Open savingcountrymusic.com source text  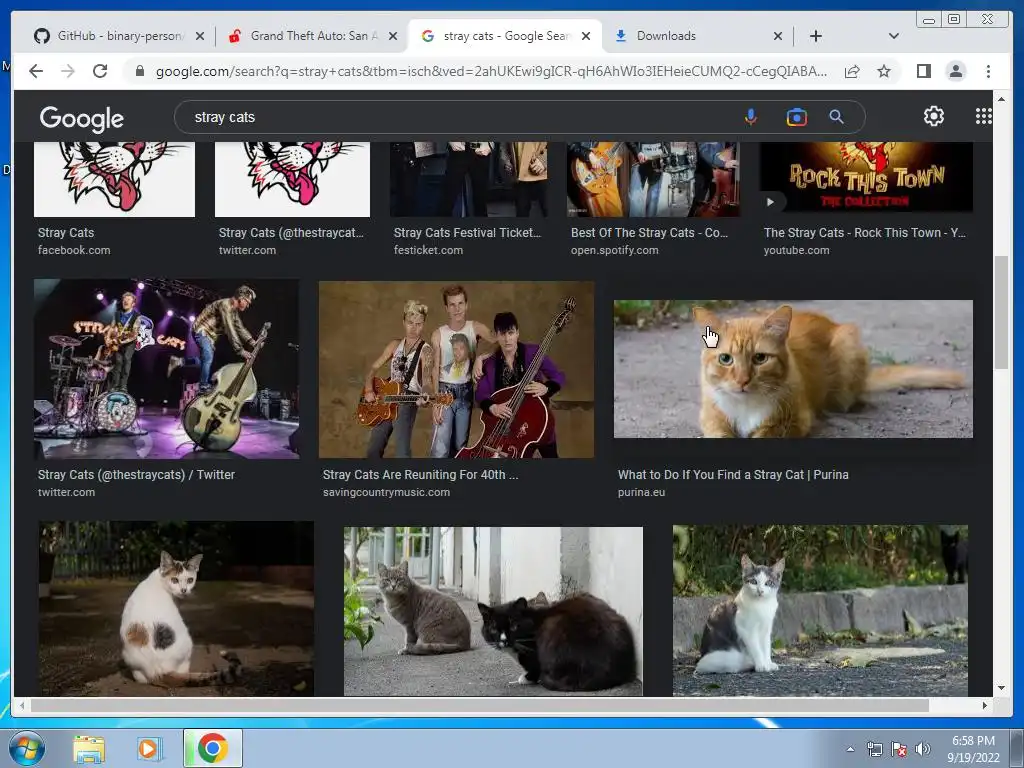click(x=386, y=492)
